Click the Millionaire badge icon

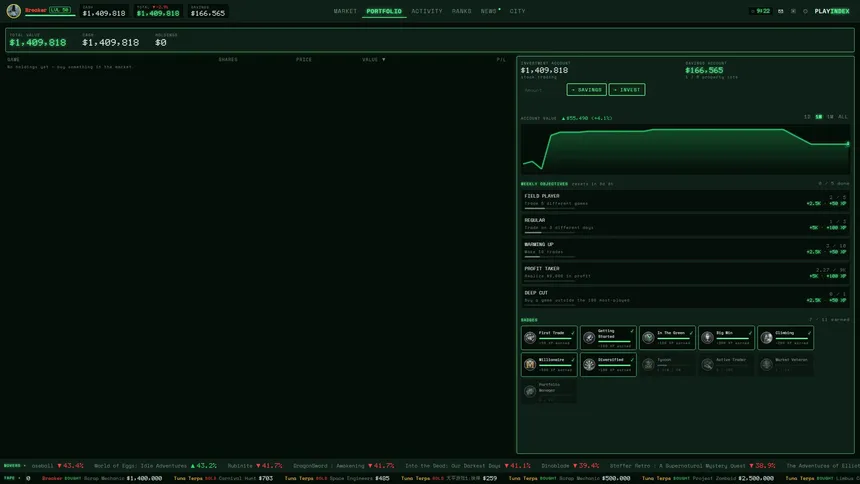click(x=530, y=364)
